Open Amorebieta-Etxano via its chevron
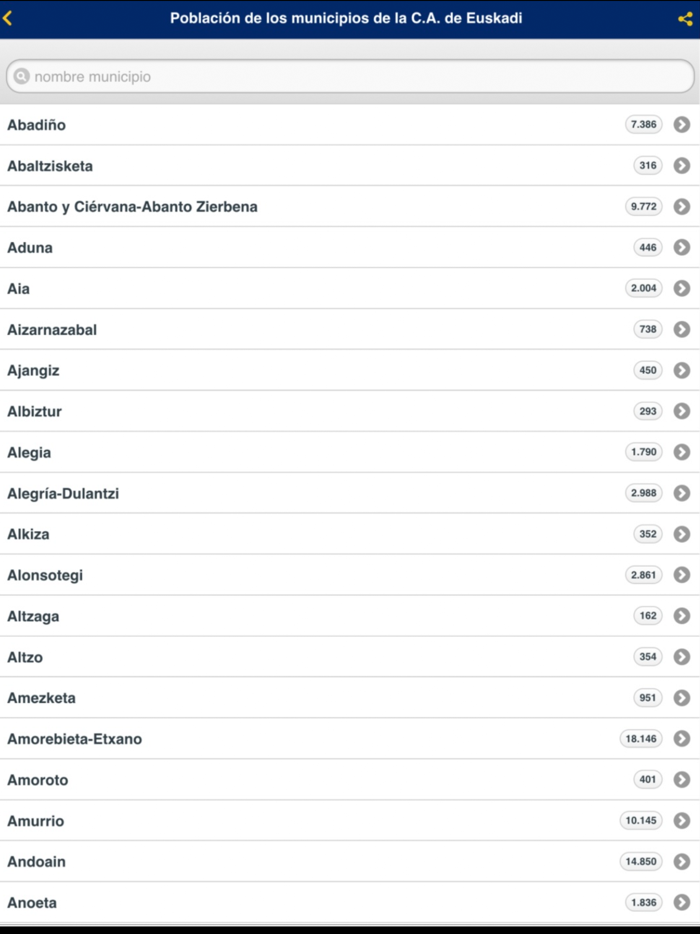 (682, 738)
